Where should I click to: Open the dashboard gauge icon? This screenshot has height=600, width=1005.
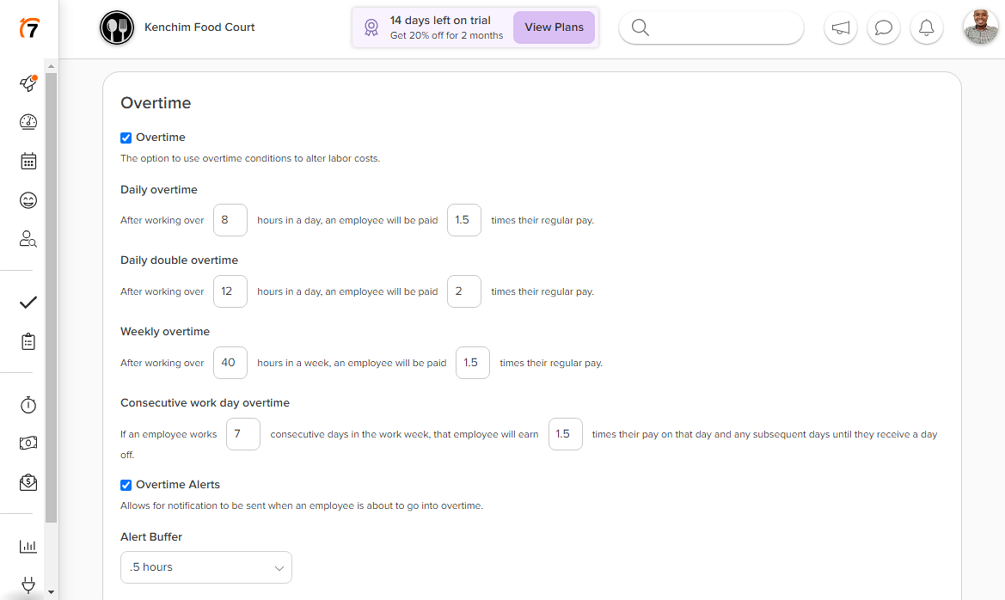click(28, 122)
